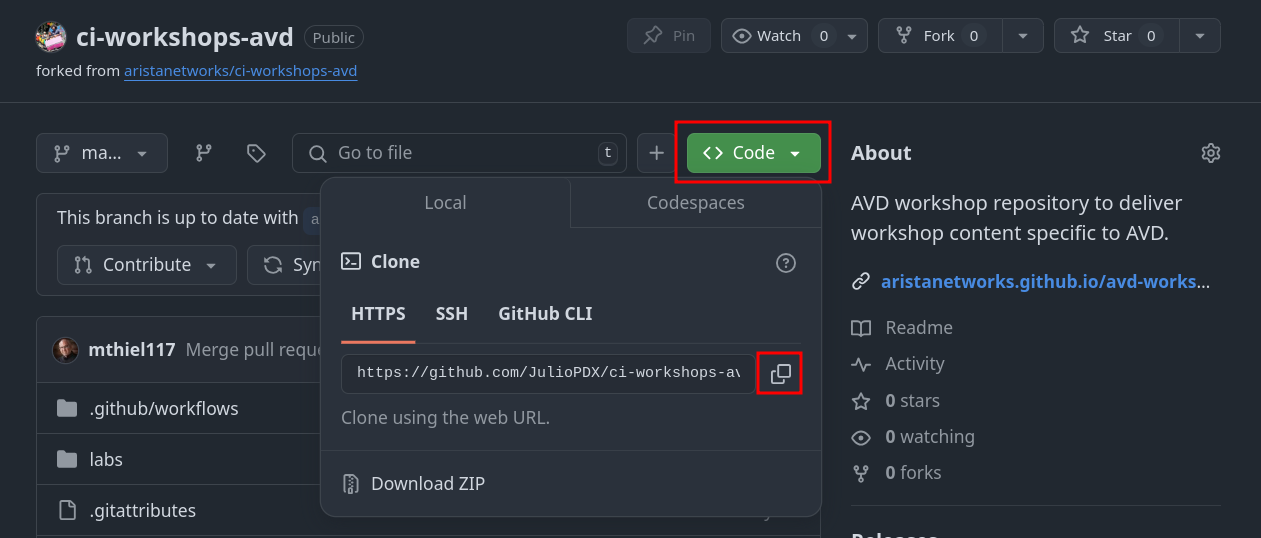Switch to the Codespaces tab

click(695, 203)
